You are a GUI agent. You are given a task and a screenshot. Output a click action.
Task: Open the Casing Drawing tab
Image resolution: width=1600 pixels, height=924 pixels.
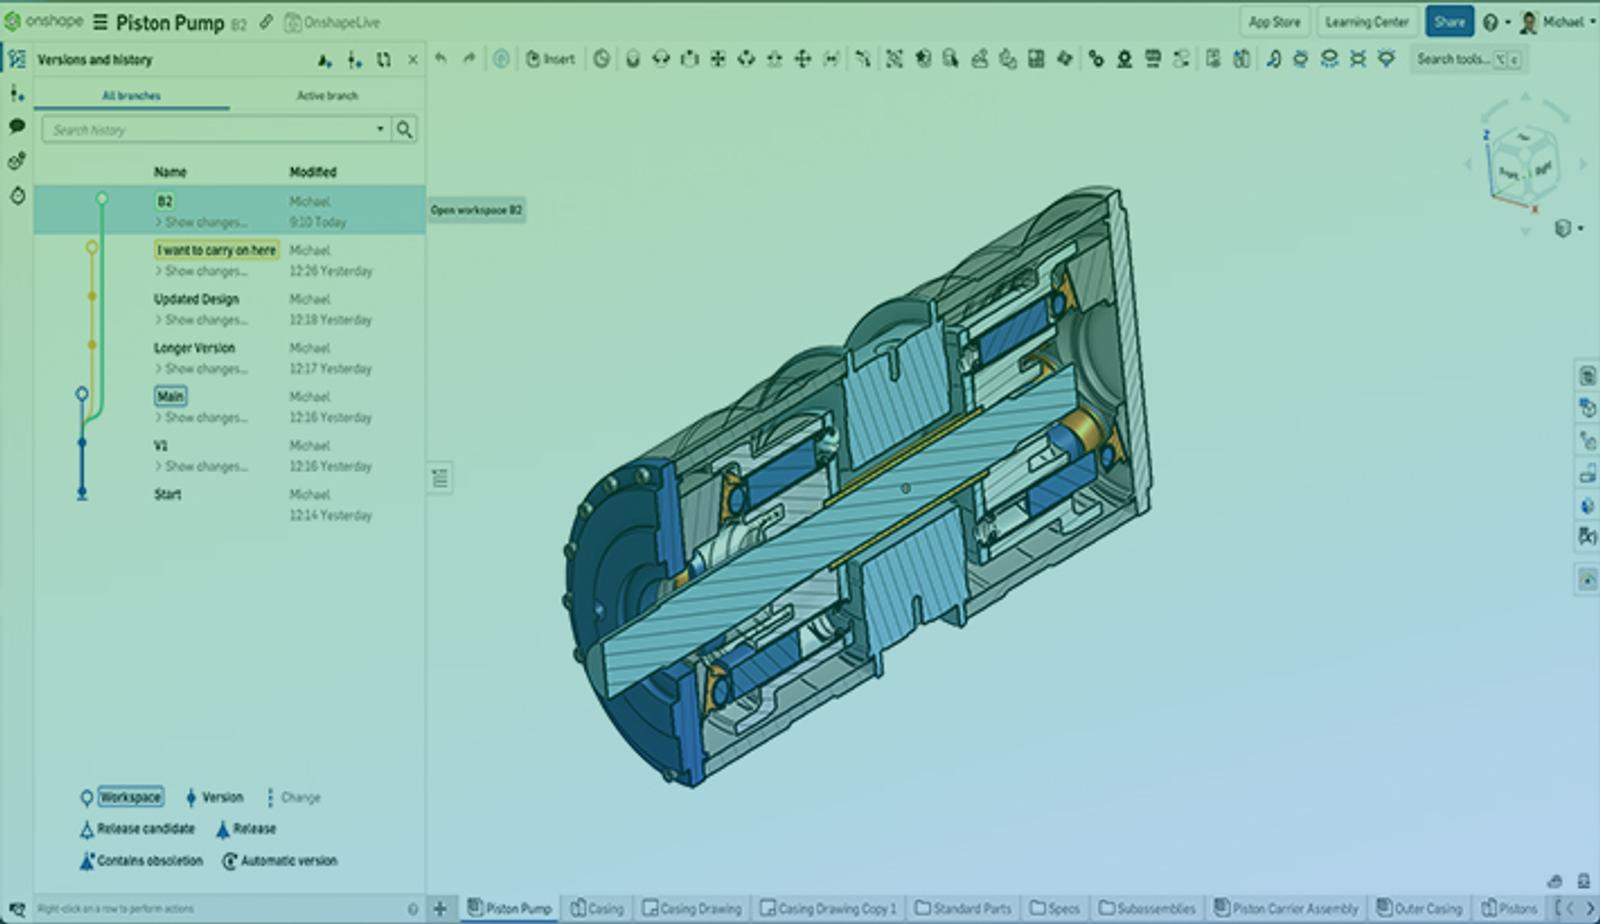(692, 908)
